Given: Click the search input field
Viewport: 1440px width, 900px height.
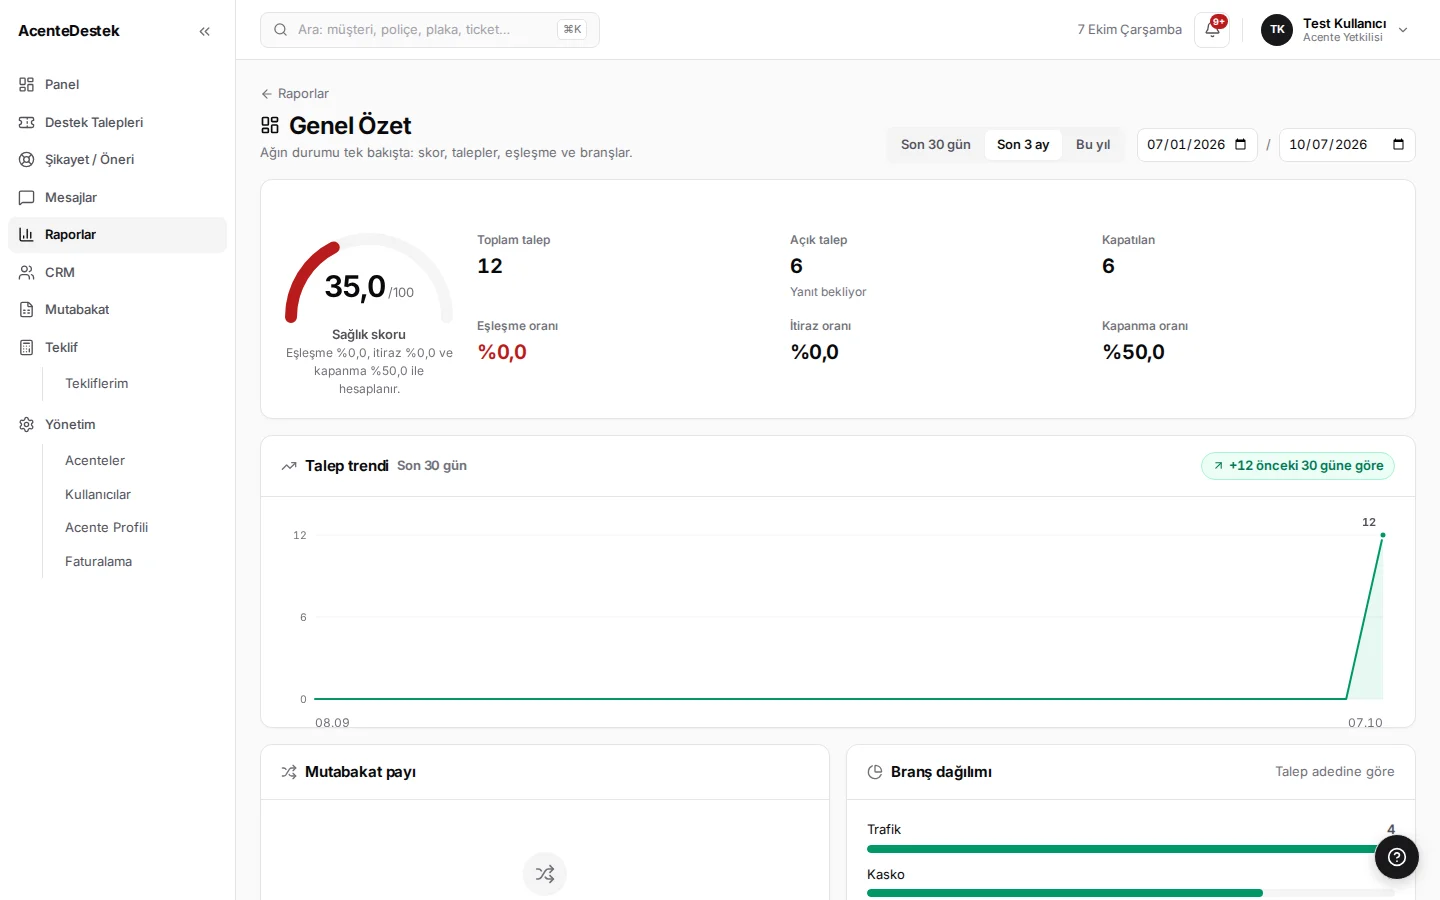Looking at the screenshot, I should [x=430, y=30].
